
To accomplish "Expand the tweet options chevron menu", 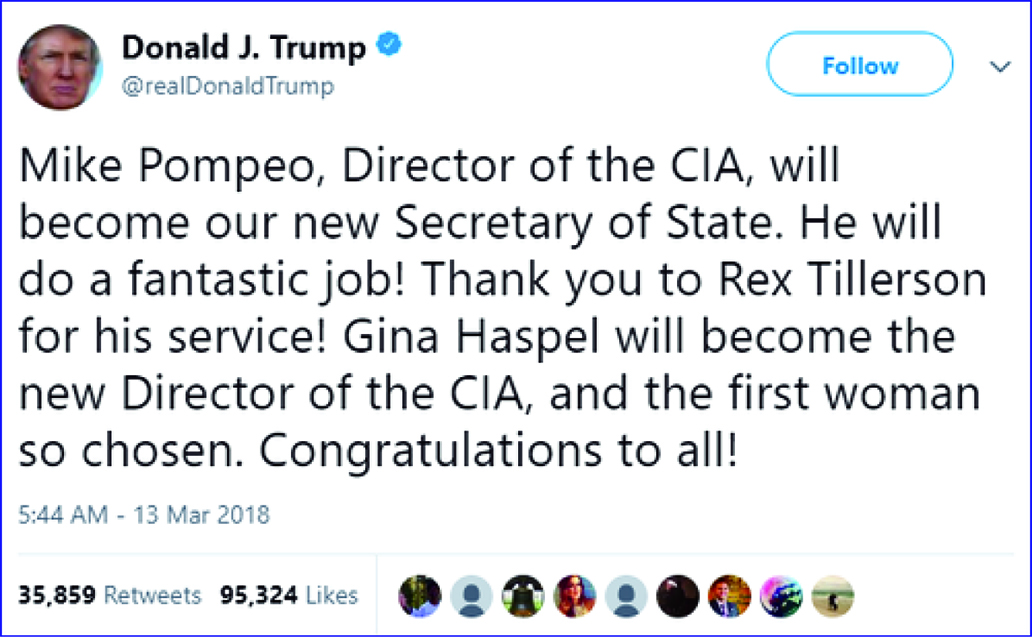I will pos(999,67).
